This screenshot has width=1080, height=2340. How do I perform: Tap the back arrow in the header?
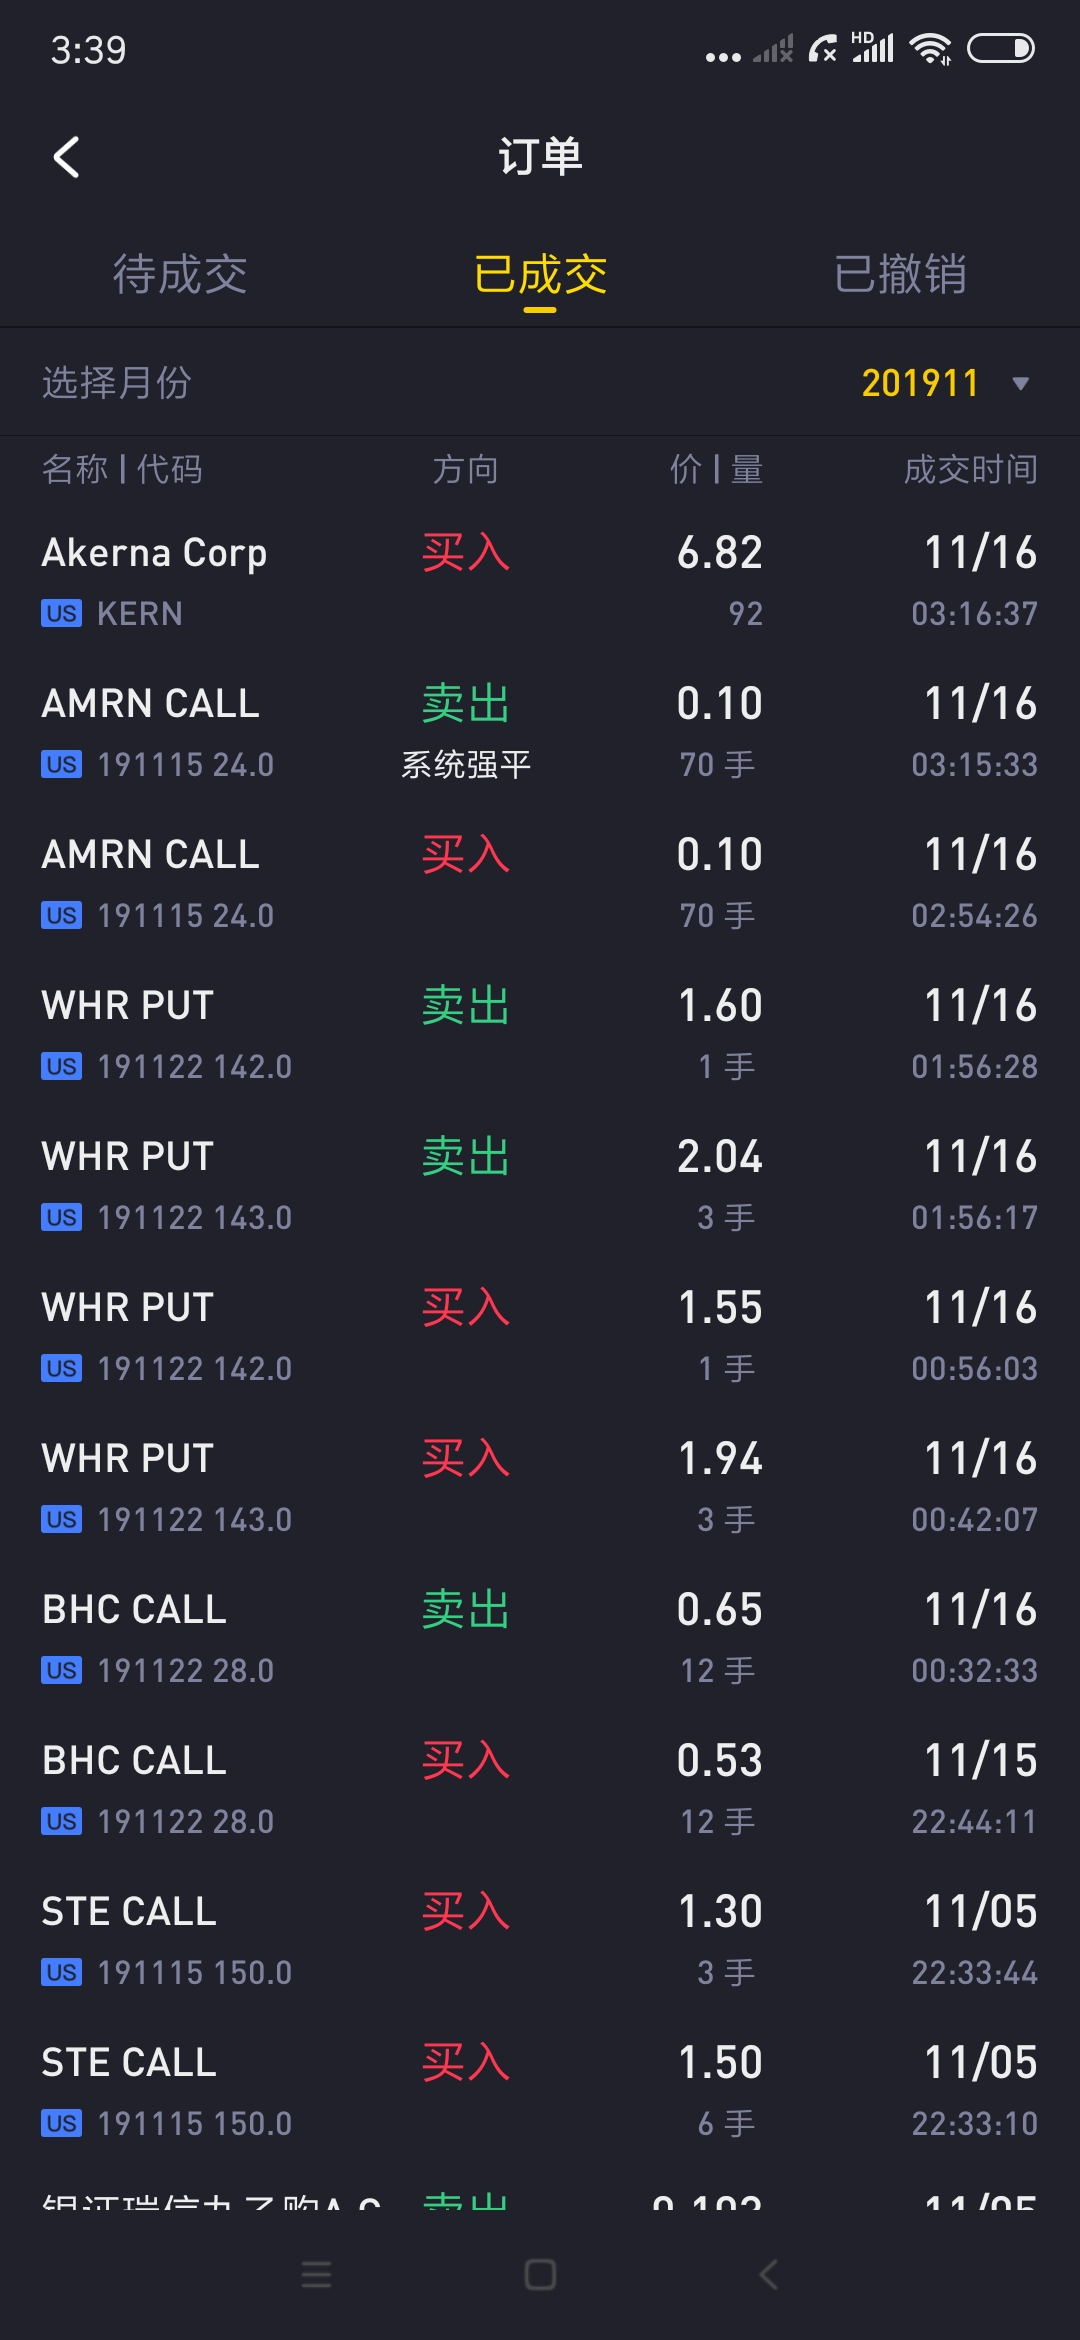pos(66,157)
